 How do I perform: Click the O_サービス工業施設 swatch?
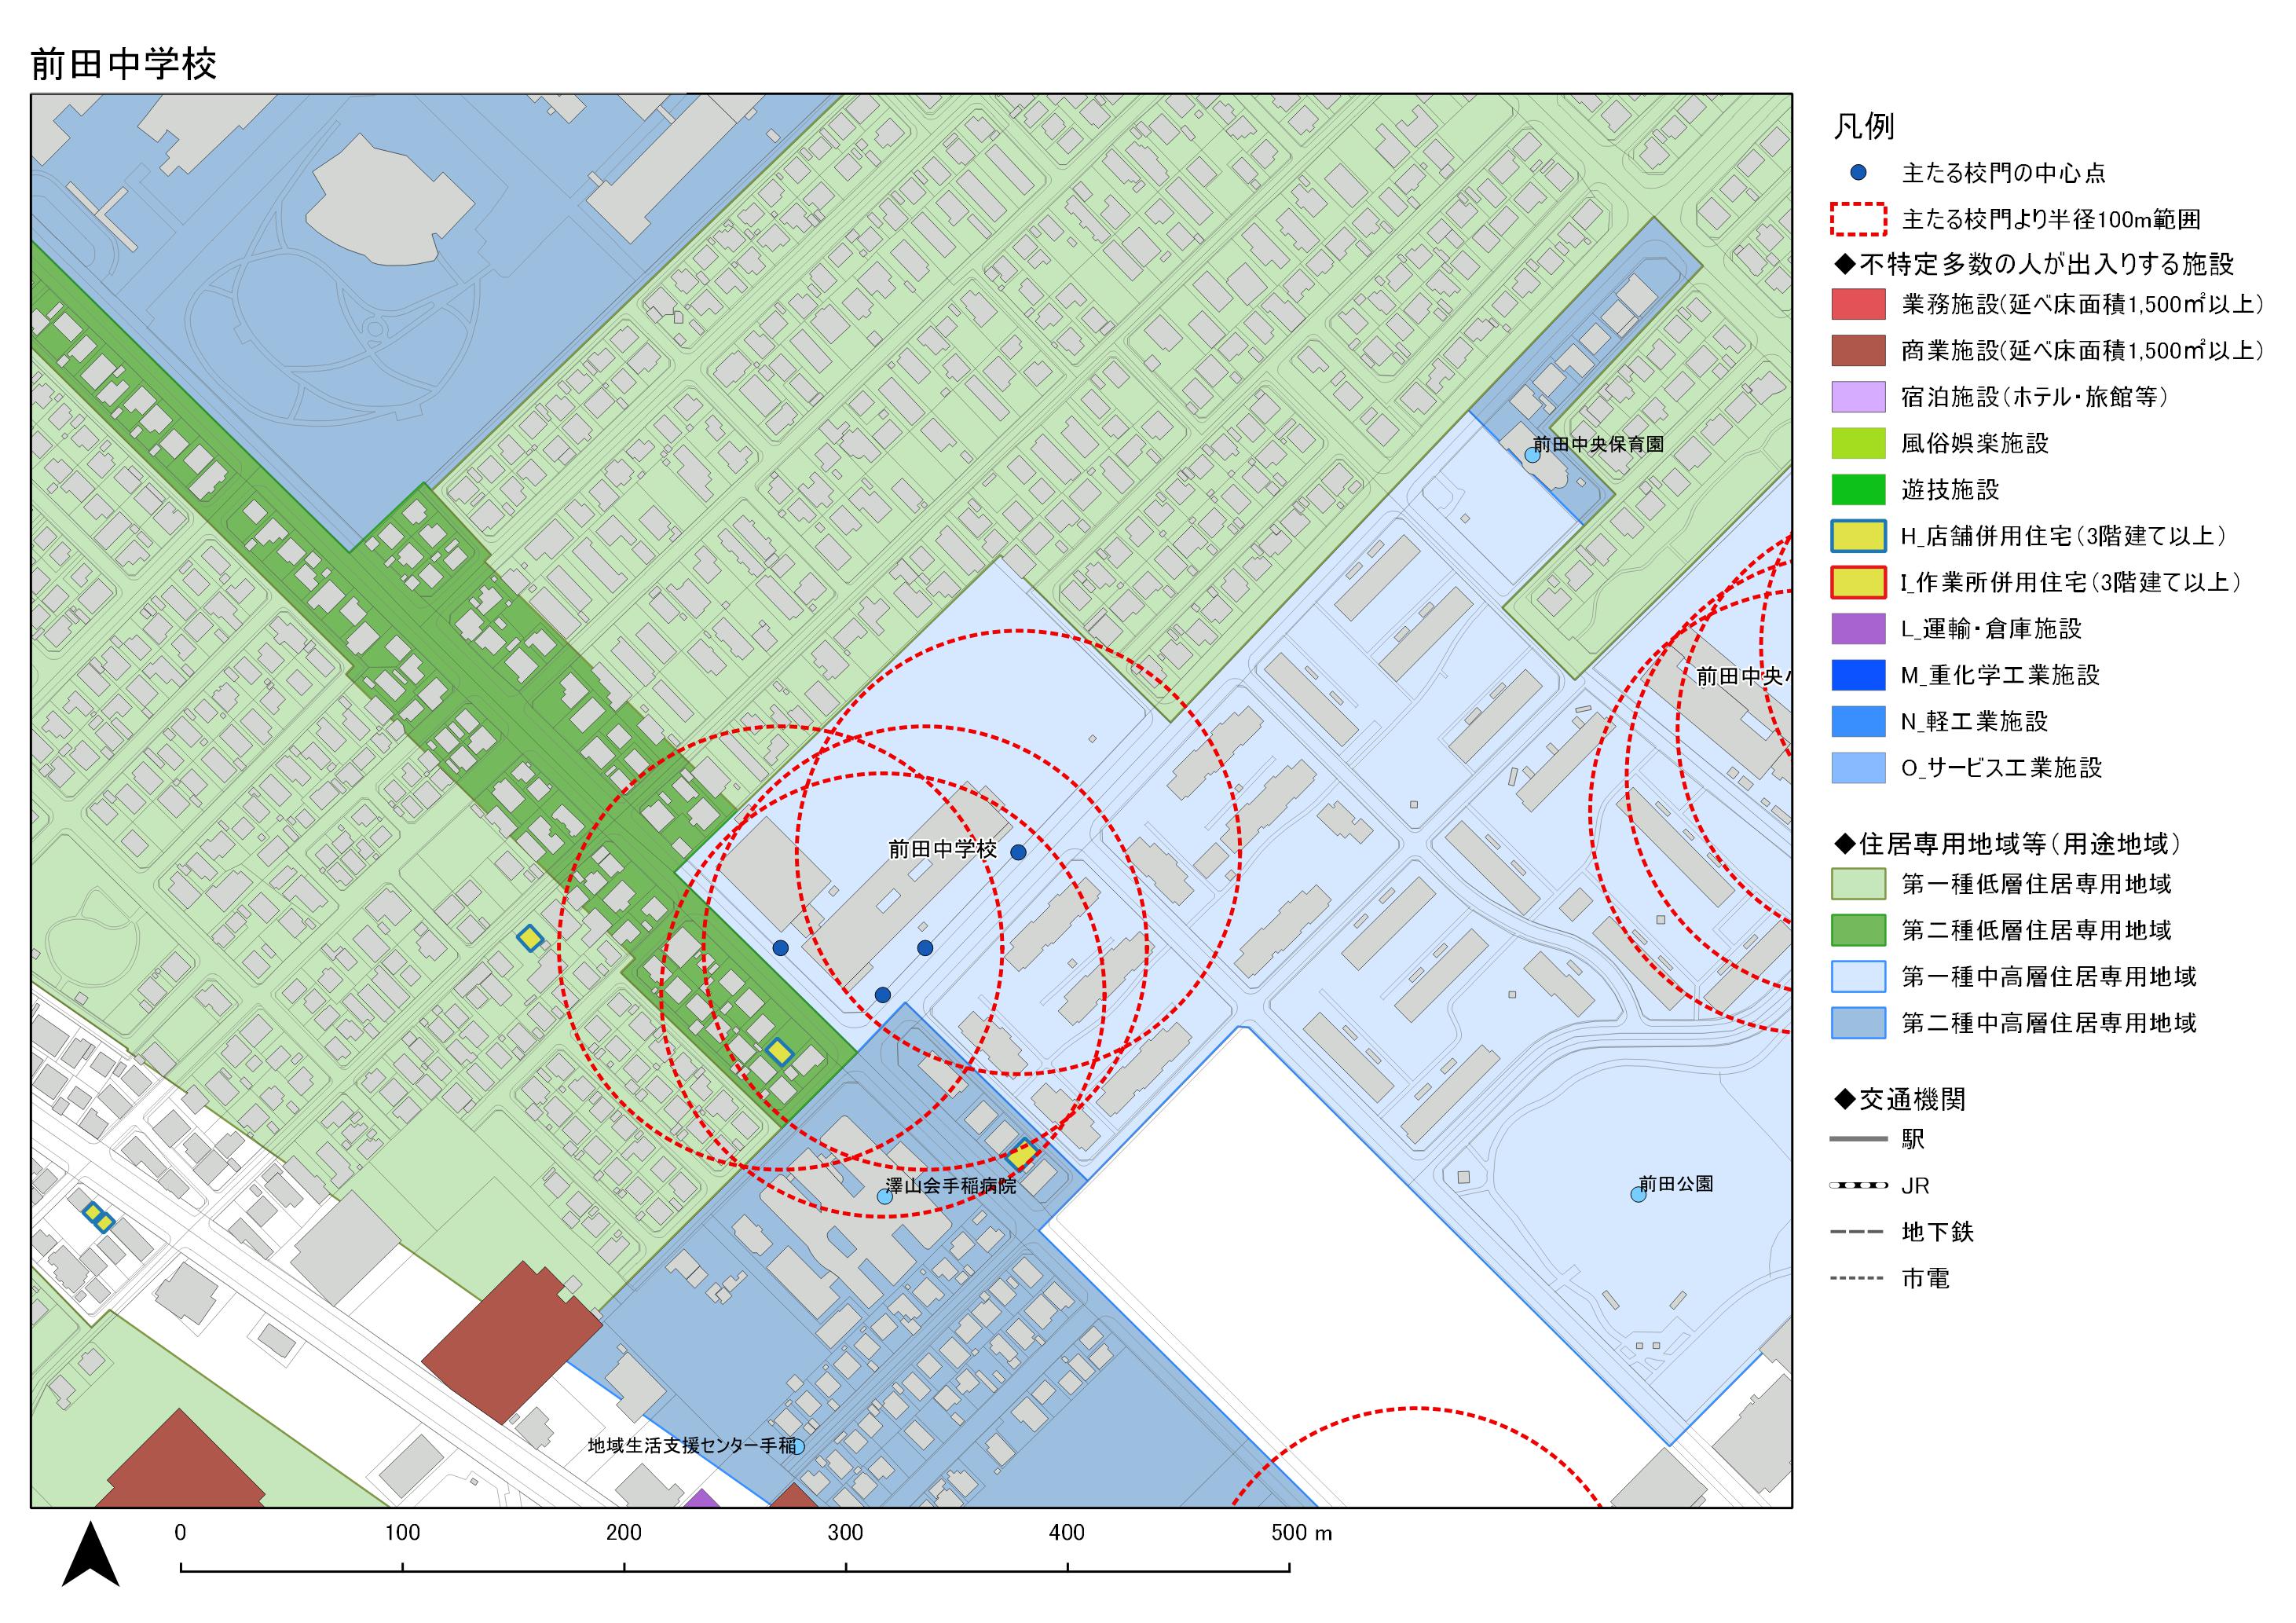1858,768
